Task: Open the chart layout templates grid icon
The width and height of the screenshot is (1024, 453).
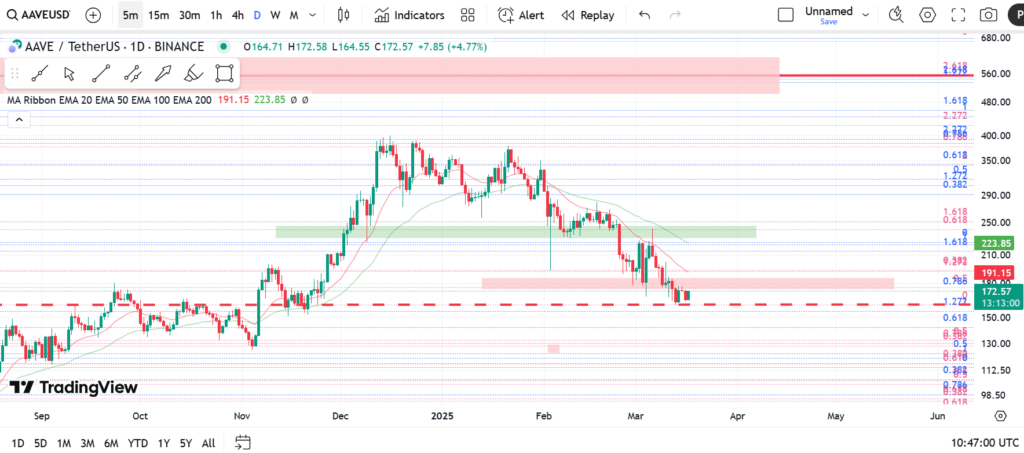Action: (468, 15)
